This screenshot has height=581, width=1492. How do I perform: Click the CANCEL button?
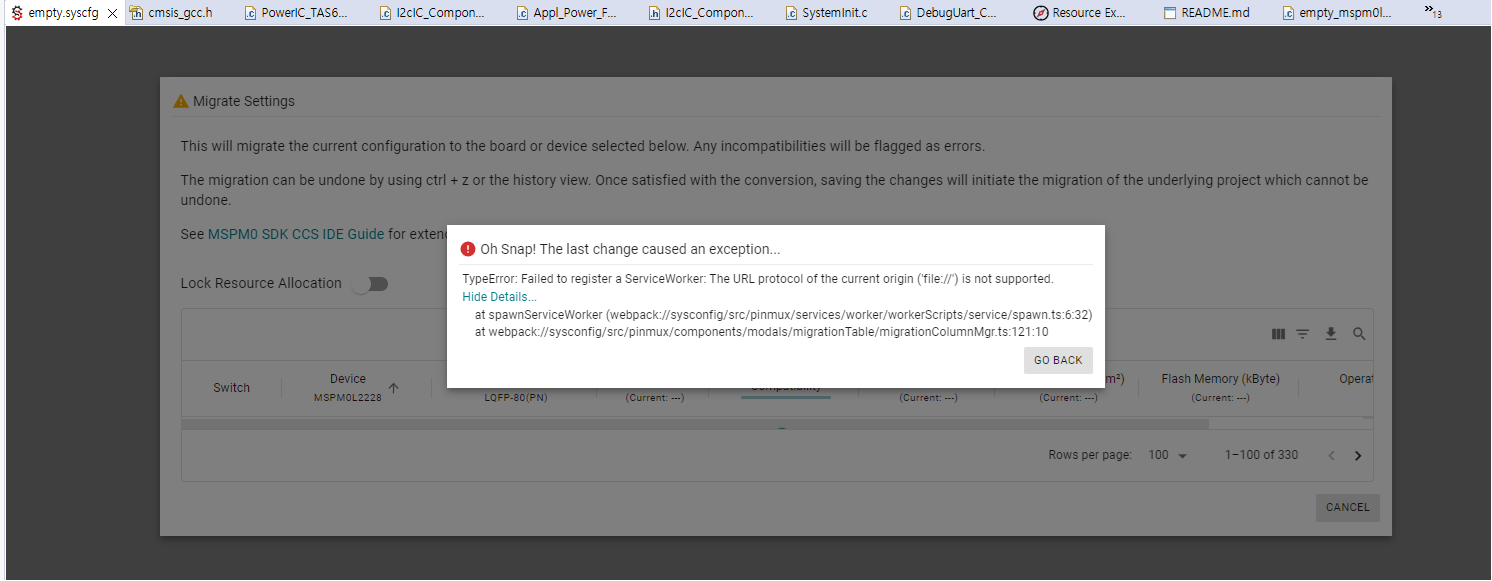[x=1347, y=507]
